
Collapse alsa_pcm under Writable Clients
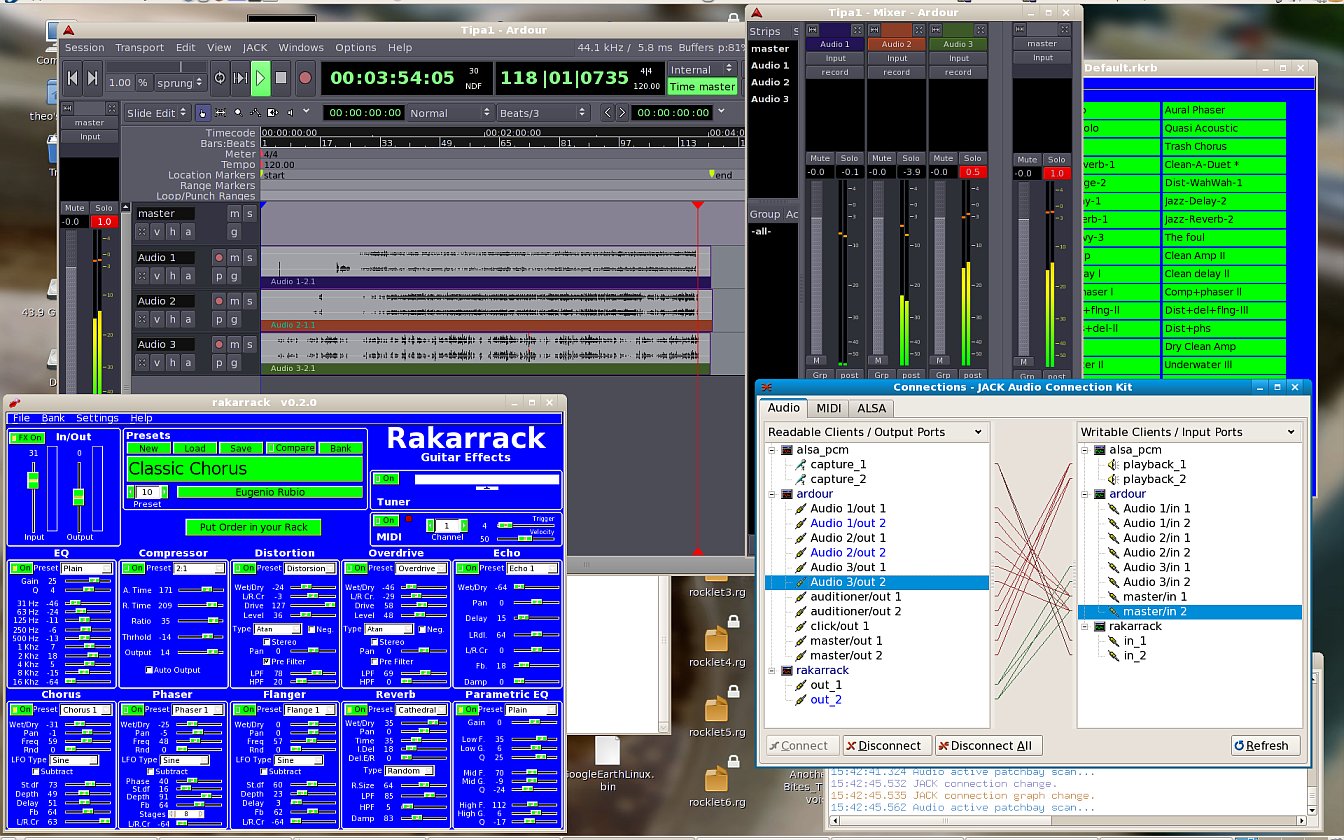click(1085, 450)
